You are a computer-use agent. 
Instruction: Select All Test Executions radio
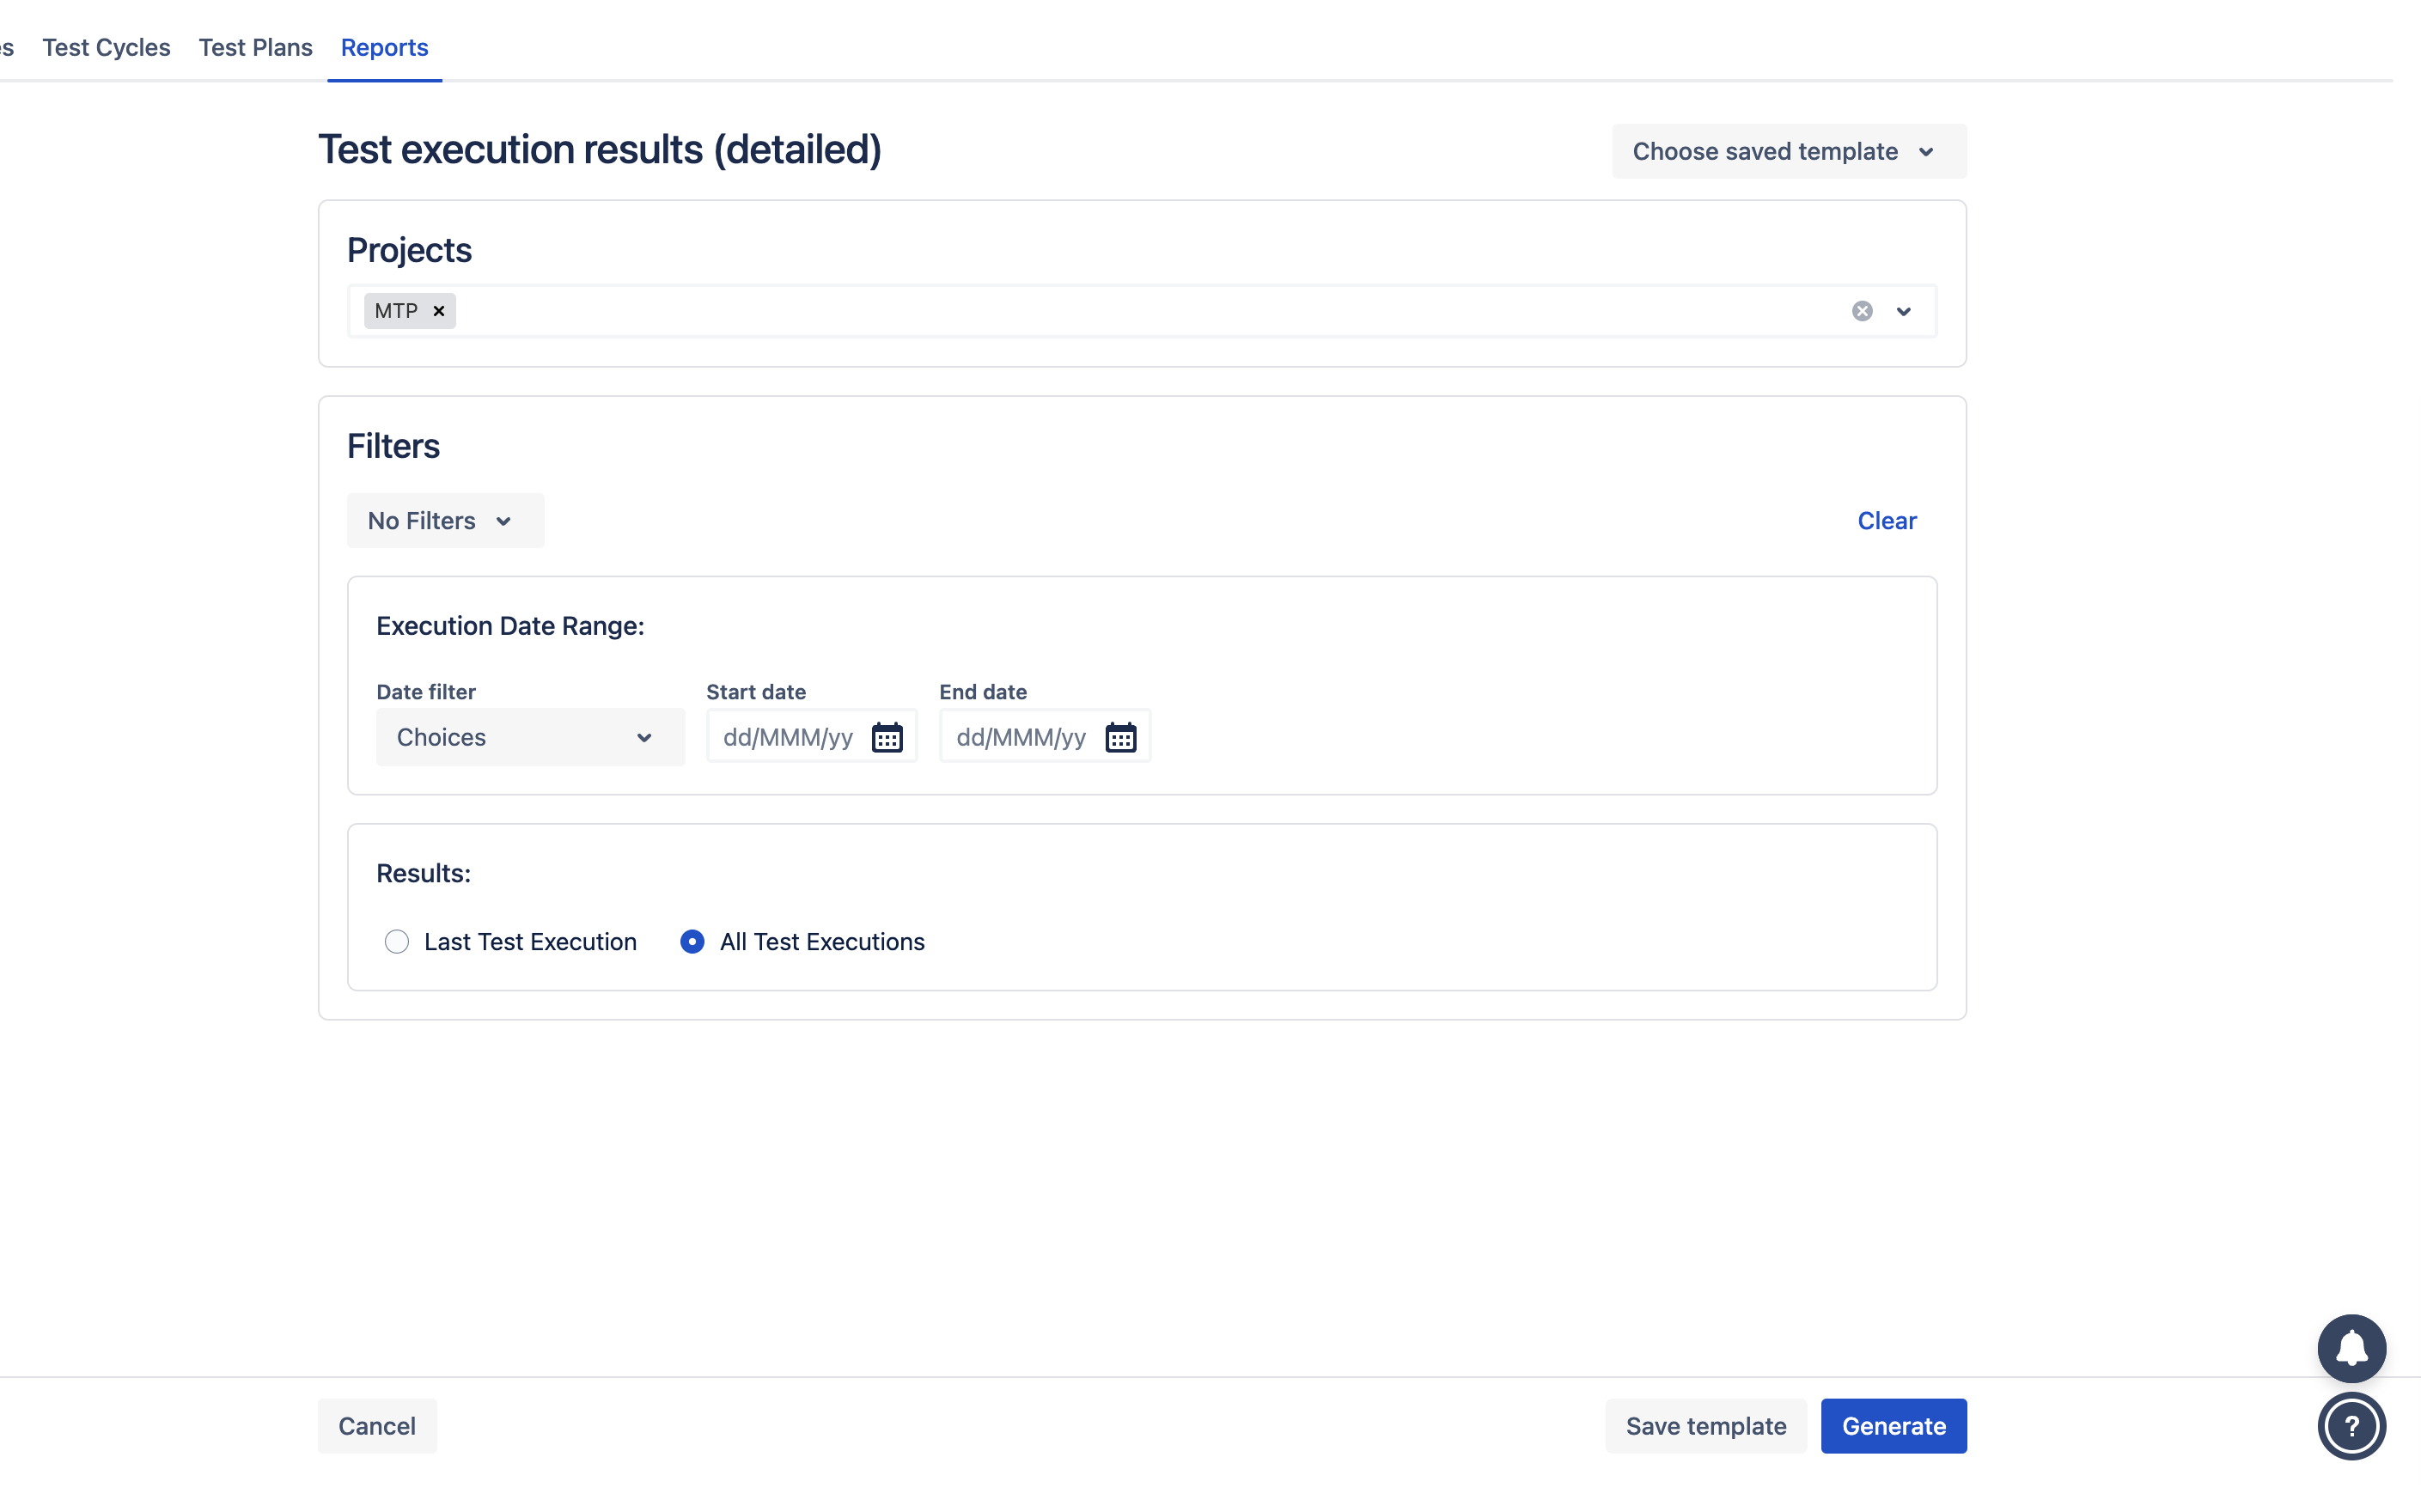click(x=692, y=941)
